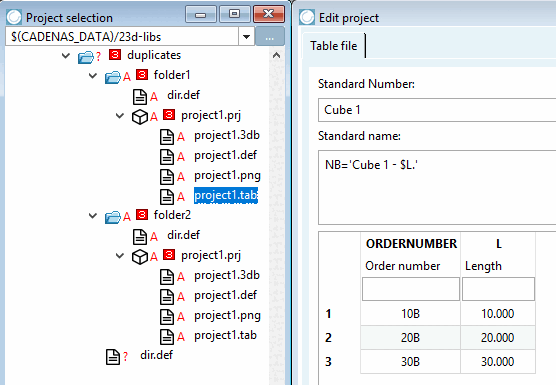This screenshot has height=385, width=556.
Task: Switch to the Table file tab
Action: 333,46
